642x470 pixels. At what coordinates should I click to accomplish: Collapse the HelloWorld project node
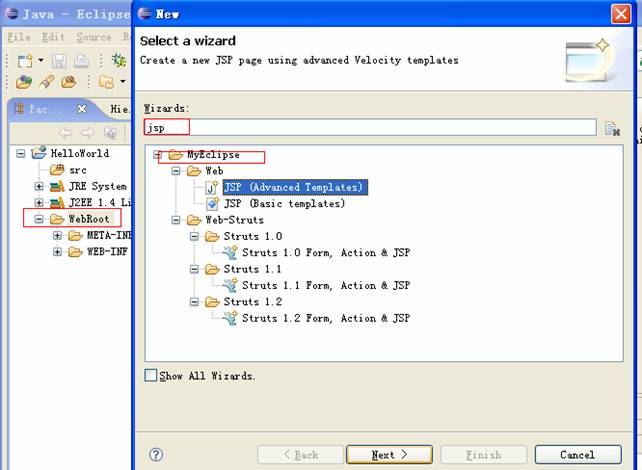click(20, 154)
